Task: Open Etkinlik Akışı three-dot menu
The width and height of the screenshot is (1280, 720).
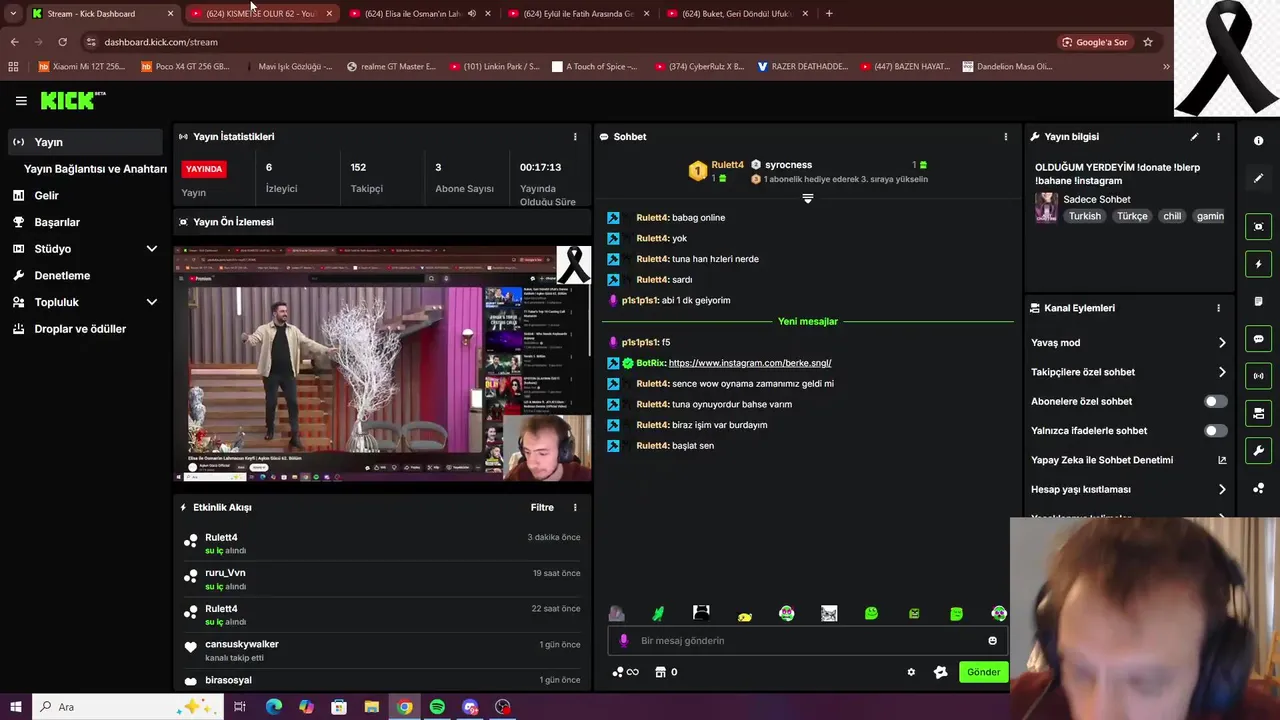Action: pyautogui.click(x=575, y=508)
